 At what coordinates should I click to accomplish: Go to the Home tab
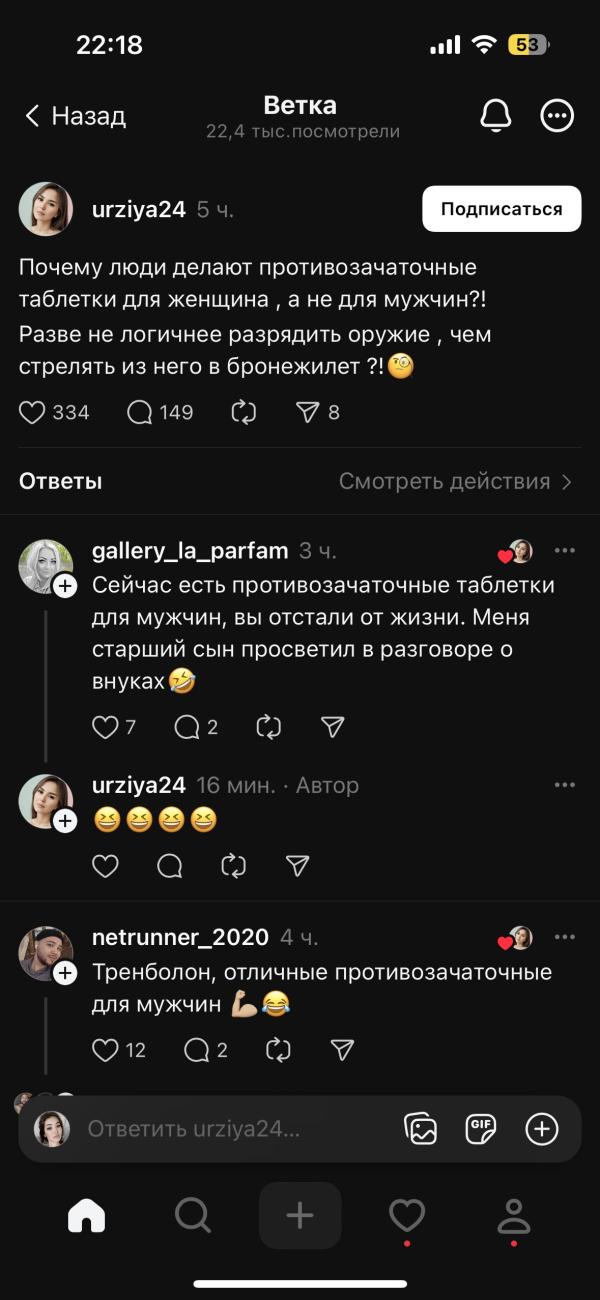tap(86, 1215)
